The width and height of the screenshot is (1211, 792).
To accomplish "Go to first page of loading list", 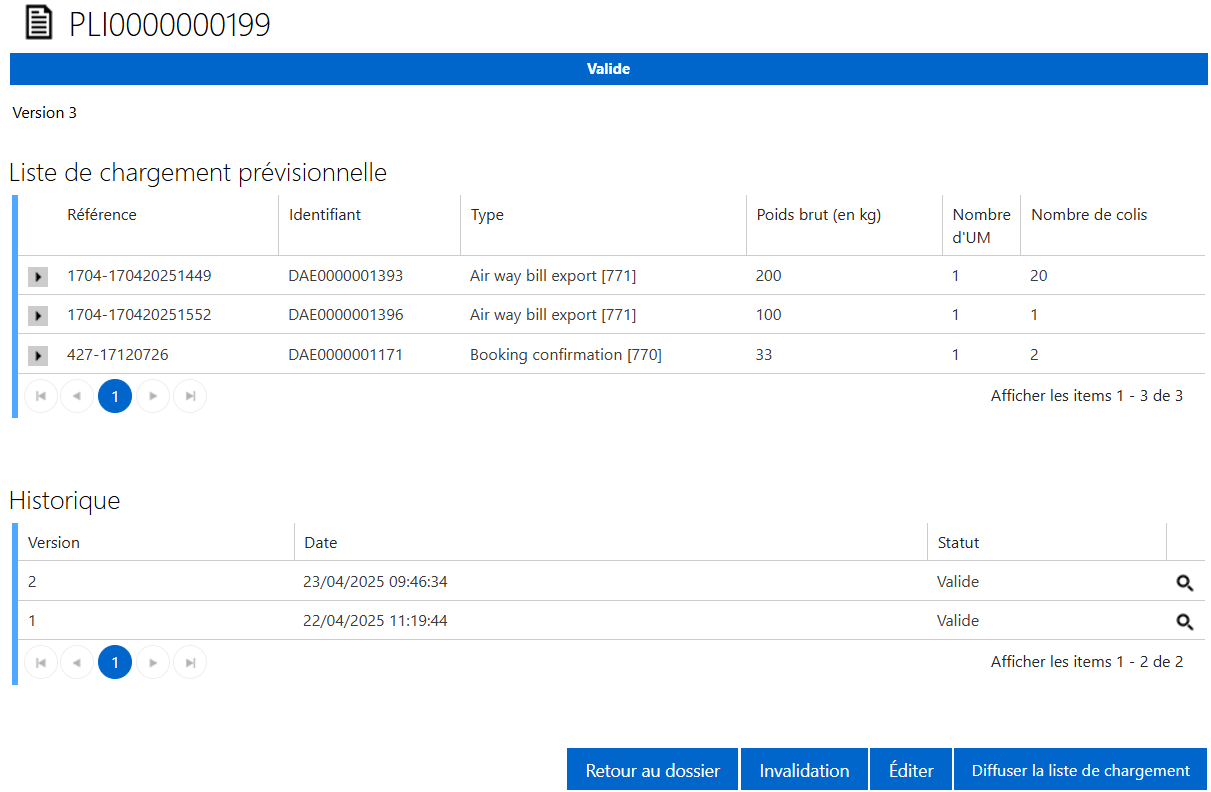I will tap(41, 397).
